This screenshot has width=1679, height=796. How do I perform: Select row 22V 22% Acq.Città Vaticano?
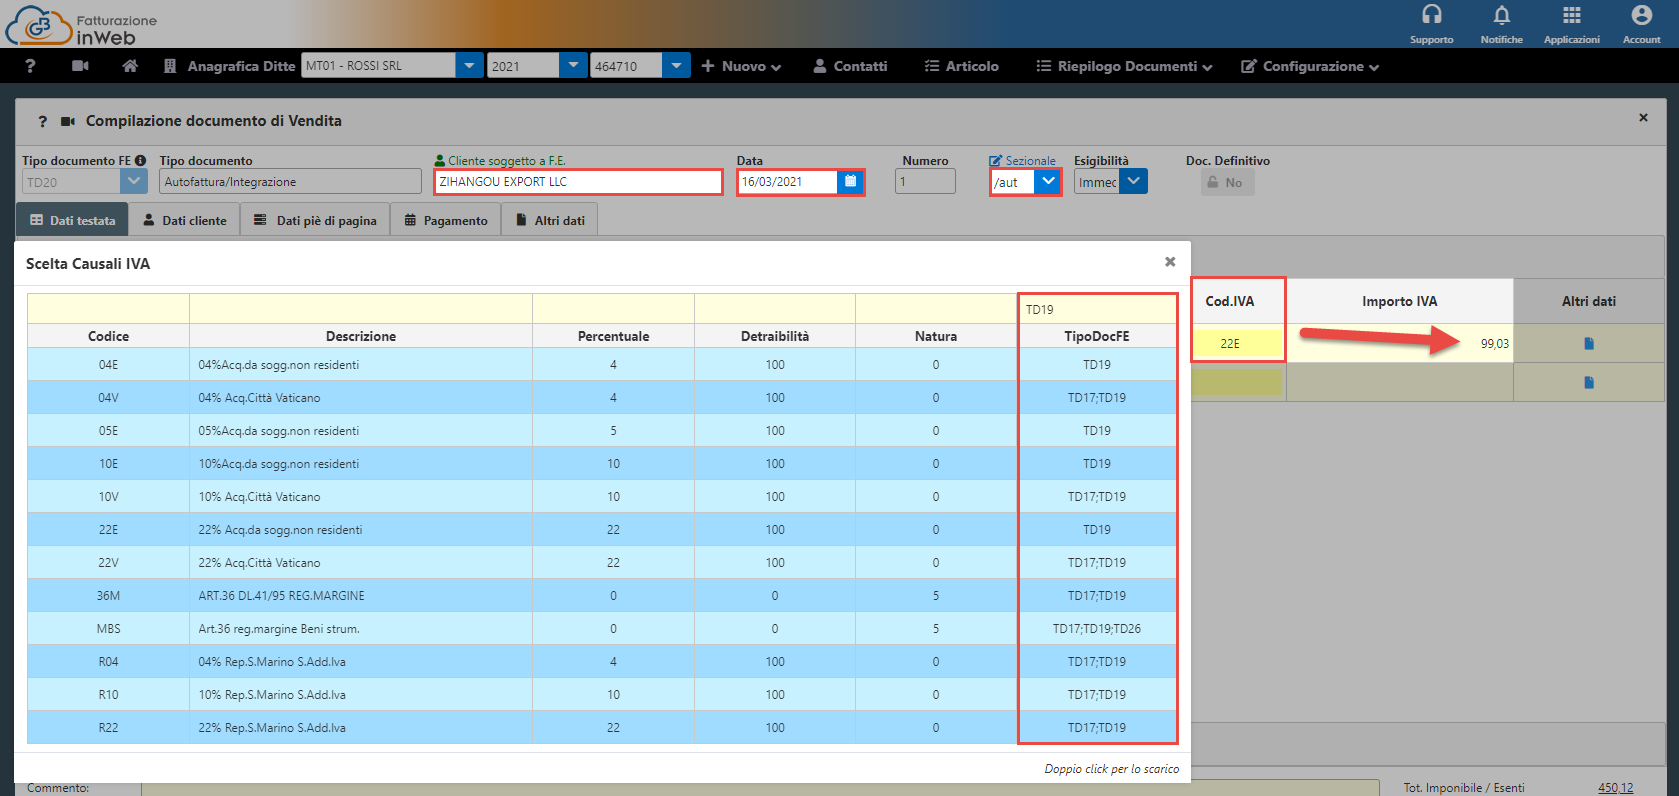point(602,563)
